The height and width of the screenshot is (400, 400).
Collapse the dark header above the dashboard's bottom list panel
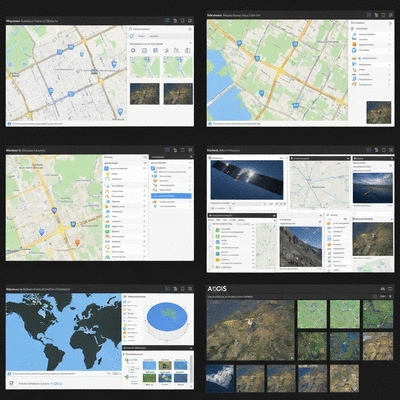click(x=274, y=216)
